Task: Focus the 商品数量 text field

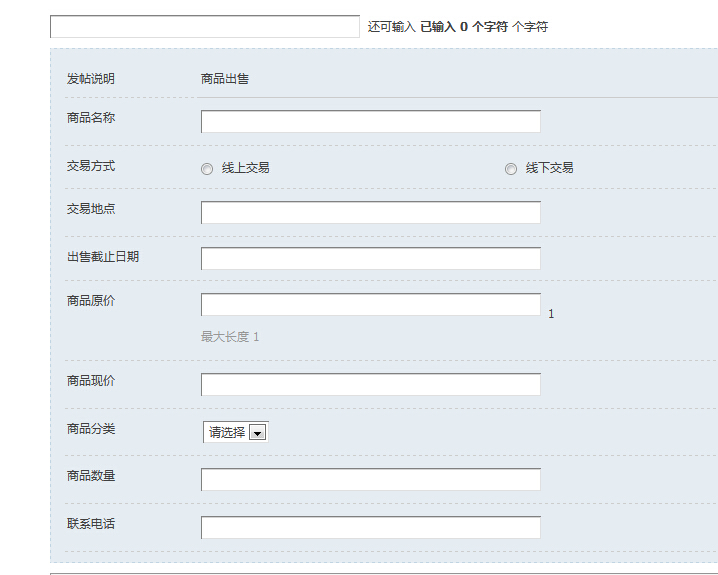Action: click(370, 480)
